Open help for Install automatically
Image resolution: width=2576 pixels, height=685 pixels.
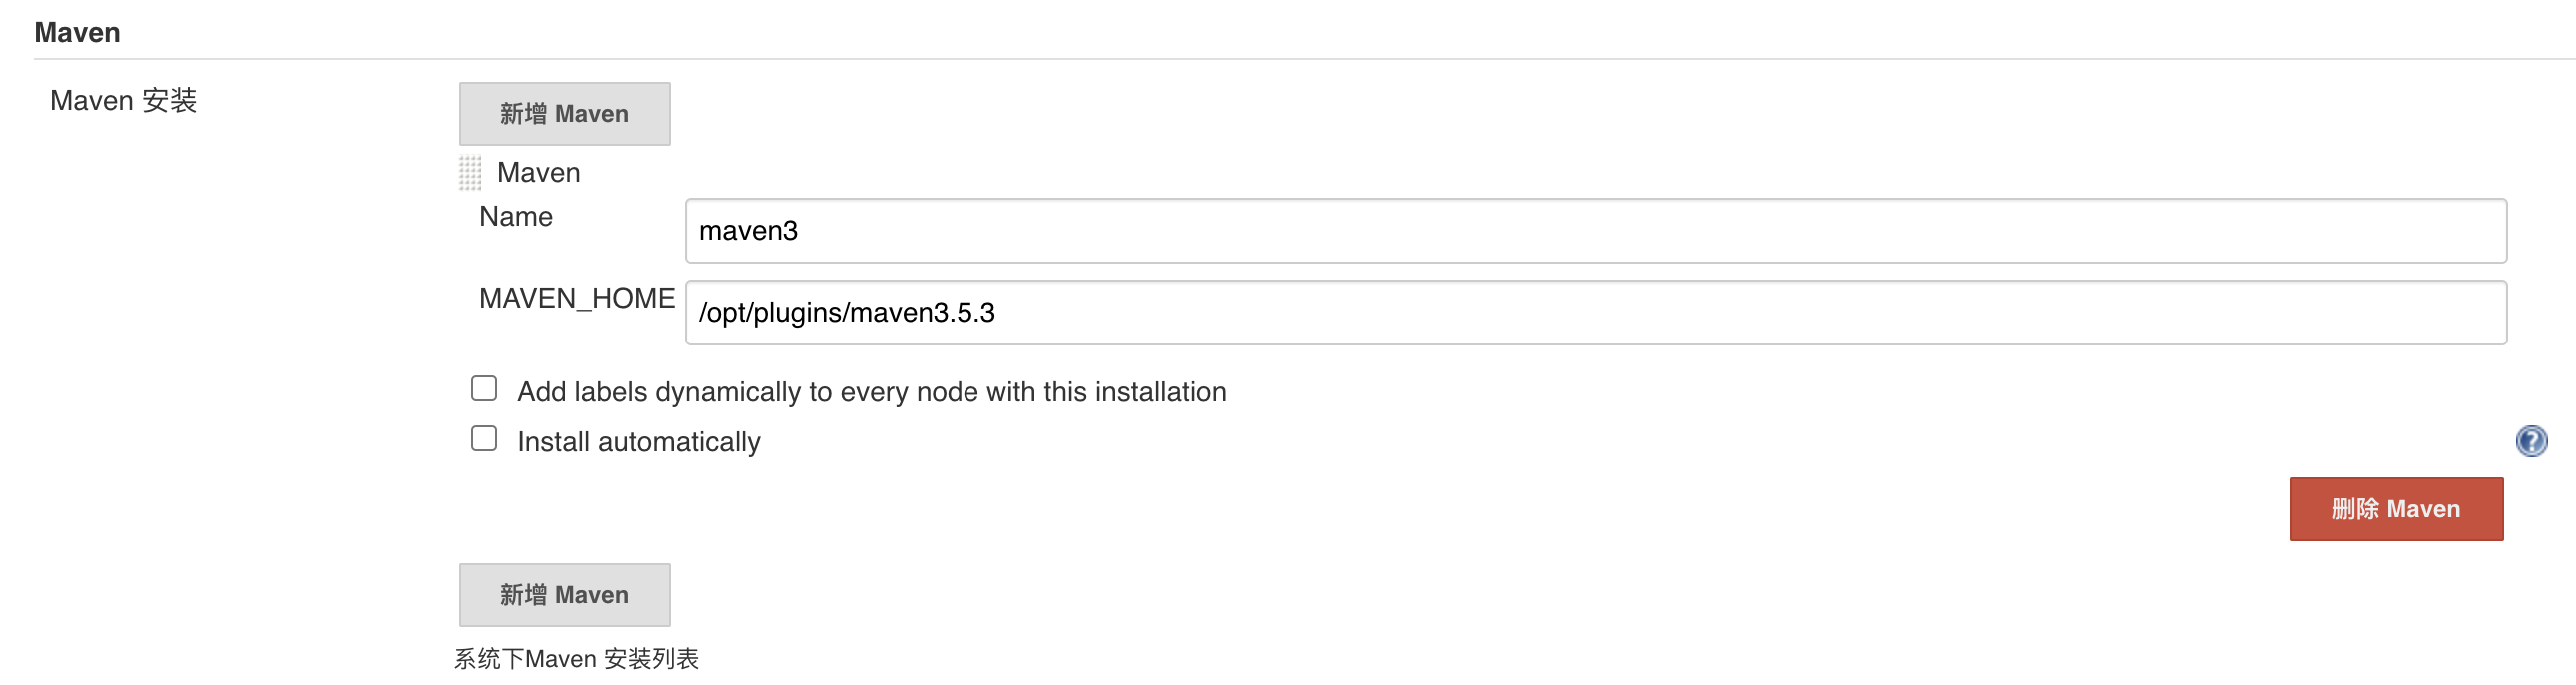click(x=2531, y=441)
